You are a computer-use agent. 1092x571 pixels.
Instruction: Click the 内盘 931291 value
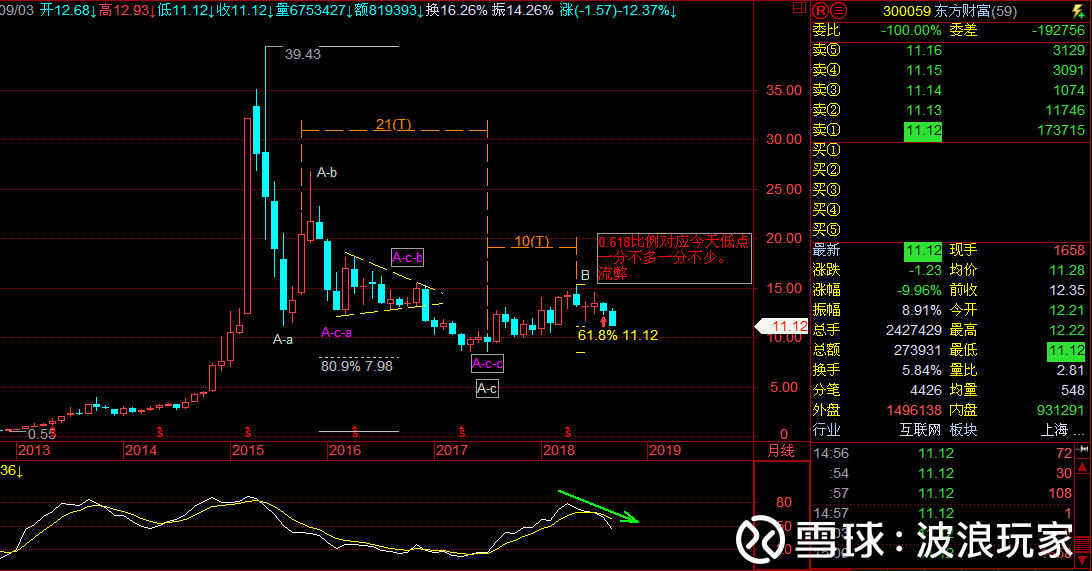click(x=1061, y=410)
